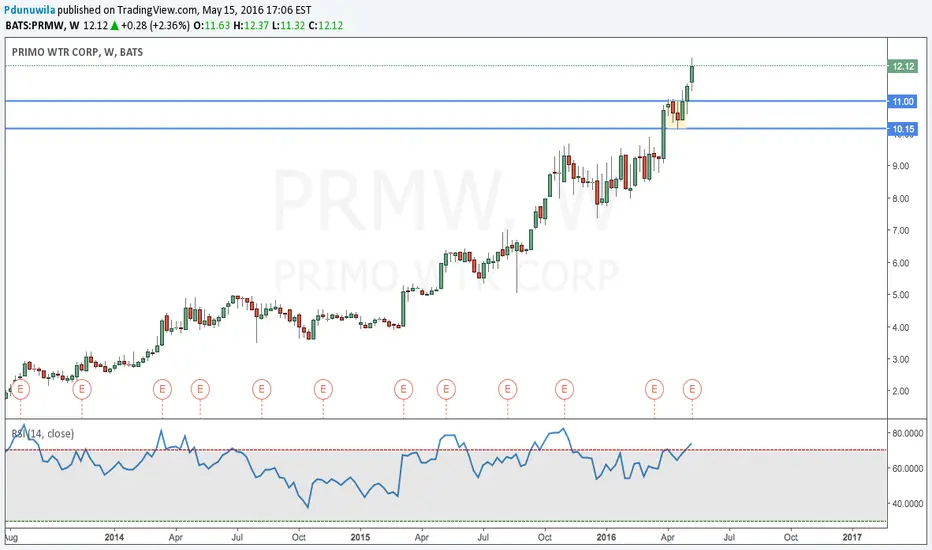Click the 8.00 price axis label
This screenshot has height=550, width=932.
coord(900,199)
